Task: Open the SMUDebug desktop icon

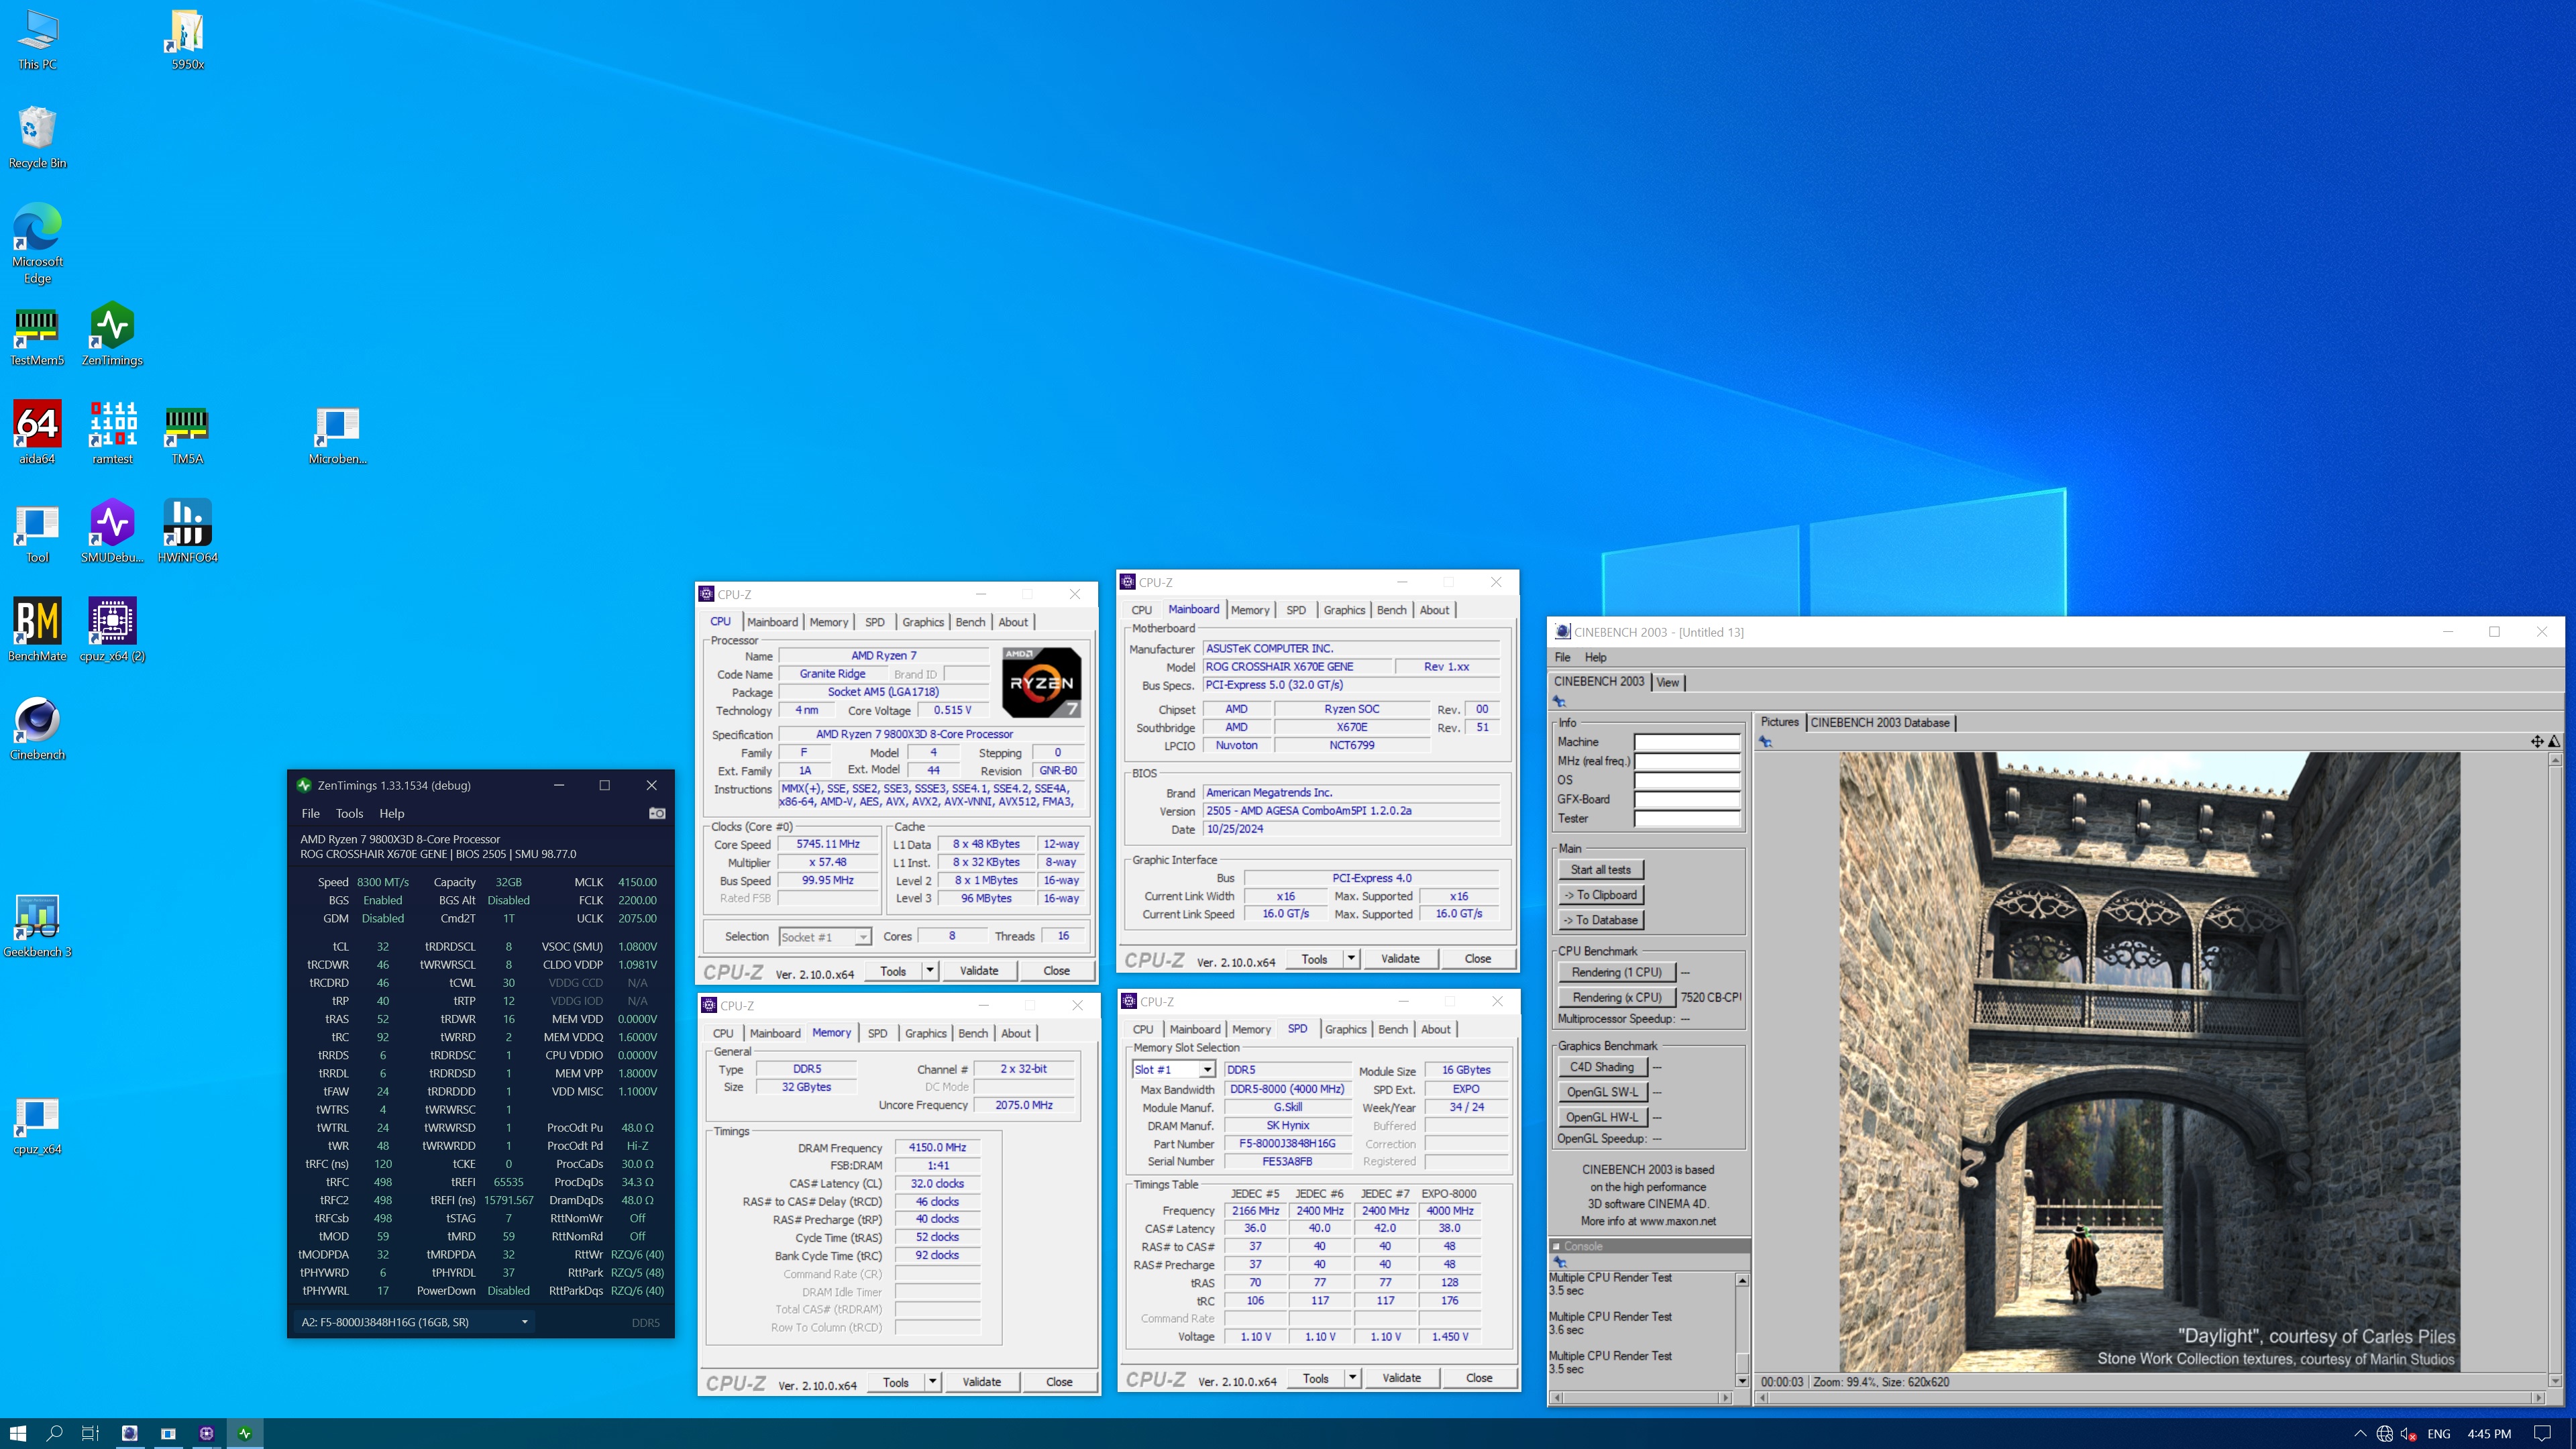Action: point(112,531)
